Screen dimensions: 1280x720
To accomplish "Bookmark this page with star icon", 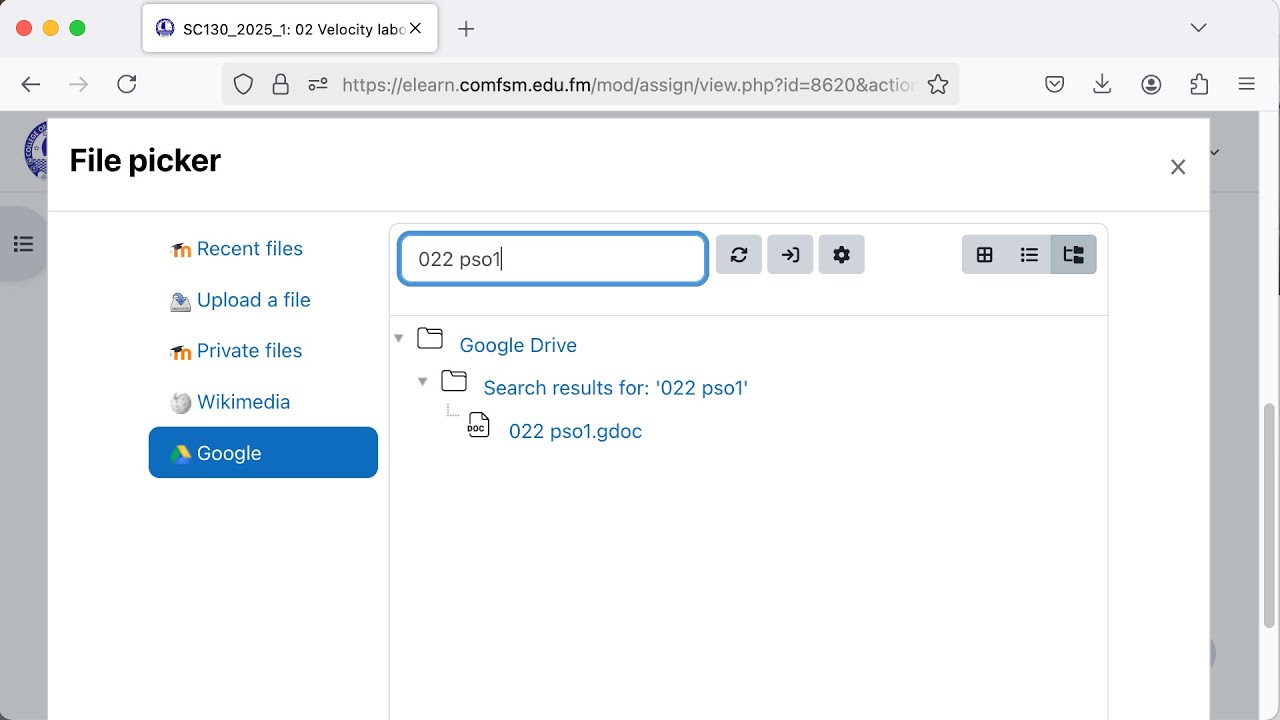I will coord(937,85).
